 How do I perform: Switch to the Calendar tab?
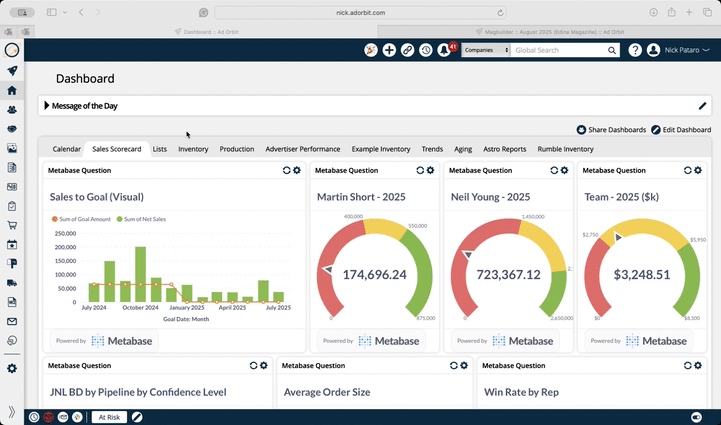pyautogui.click(x=66, y=149)
